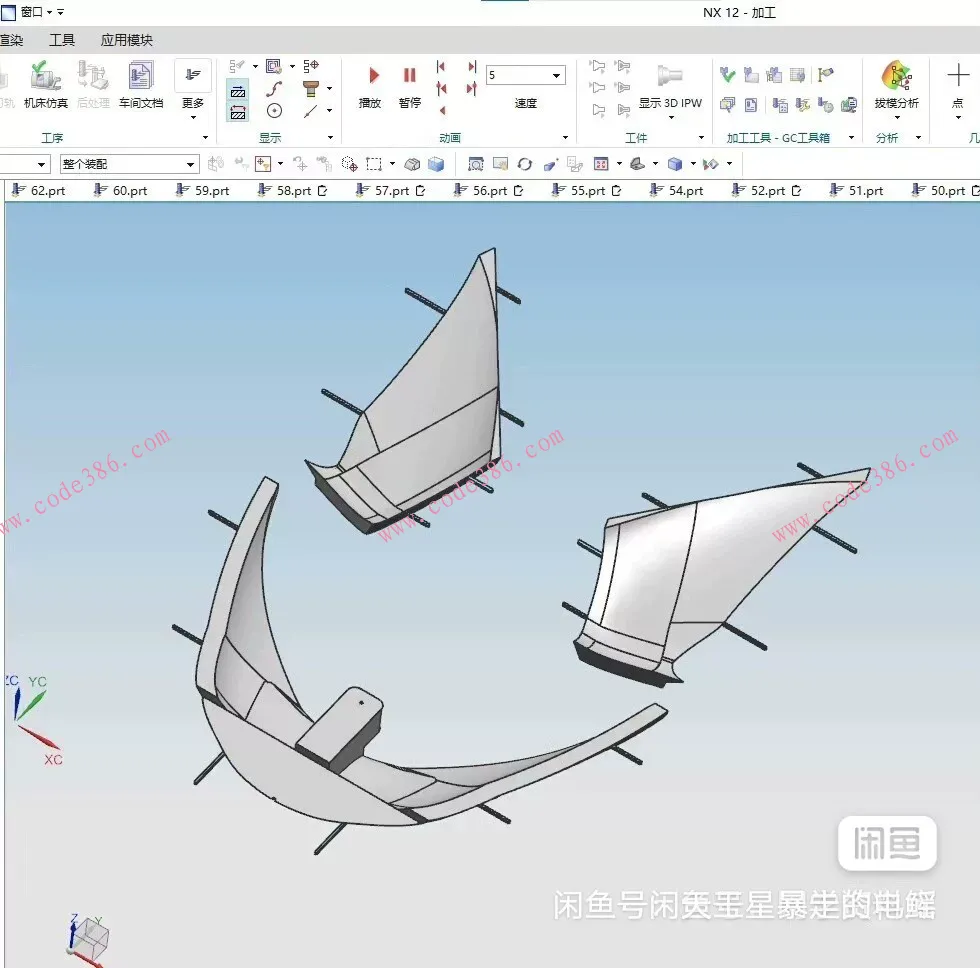This screenshot has height=968, width=980.
Task: Switch to the 59.prt tab
Action: 202,191
